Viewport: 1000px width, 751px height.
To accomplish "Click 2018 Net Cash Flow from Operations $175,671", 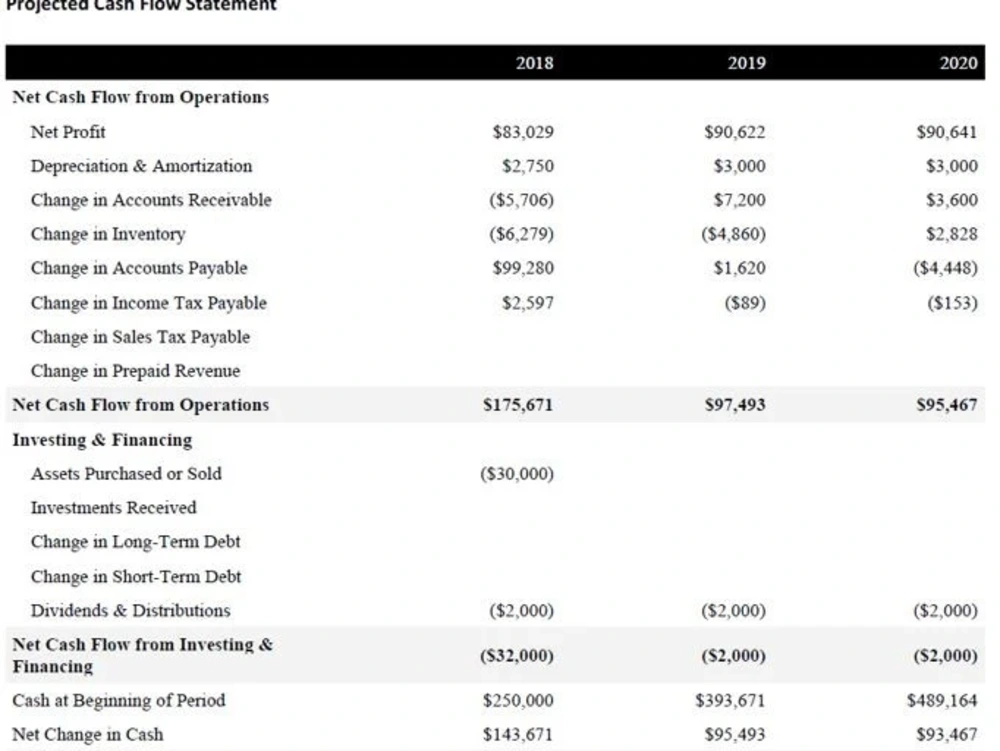I will click(x=518, y=405).
